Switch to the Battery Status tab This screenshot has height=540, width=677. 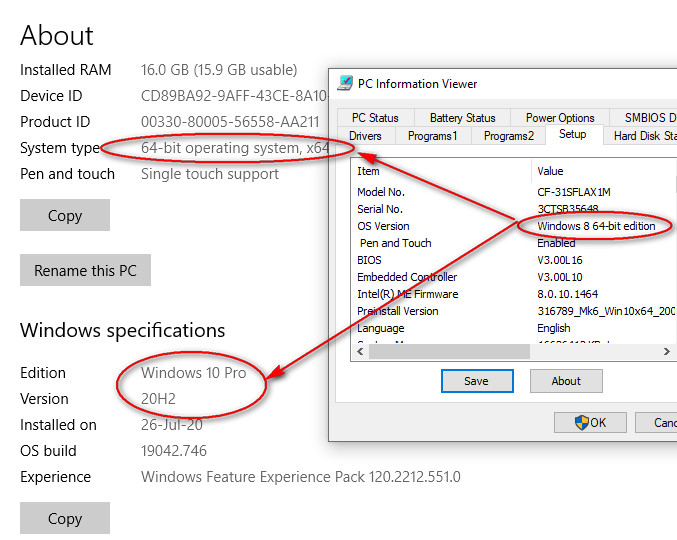click(462, 117)
